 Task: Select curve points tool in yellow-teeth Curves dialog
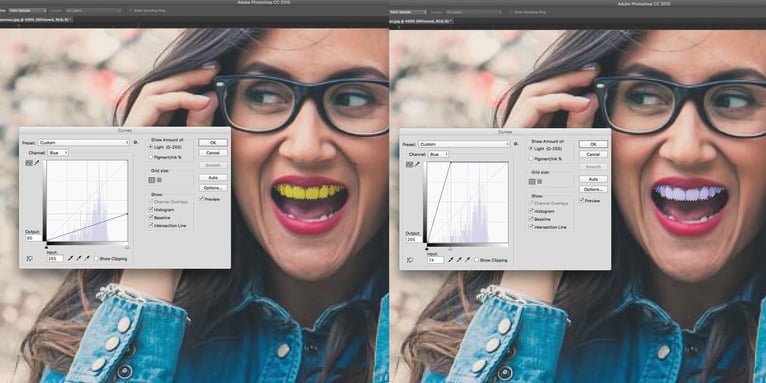coord(29,163)
